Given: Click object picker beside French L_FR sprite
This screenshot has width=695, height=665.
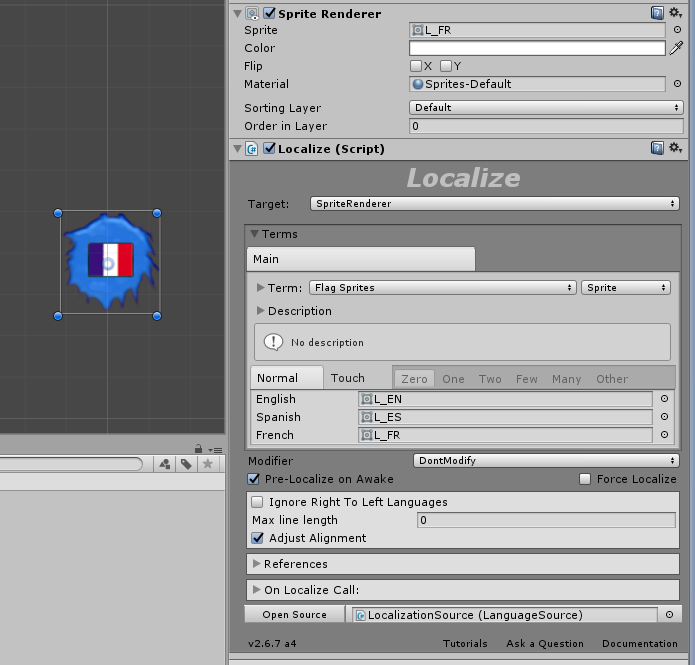Looking at the screenshot, I should click(664, 435).
